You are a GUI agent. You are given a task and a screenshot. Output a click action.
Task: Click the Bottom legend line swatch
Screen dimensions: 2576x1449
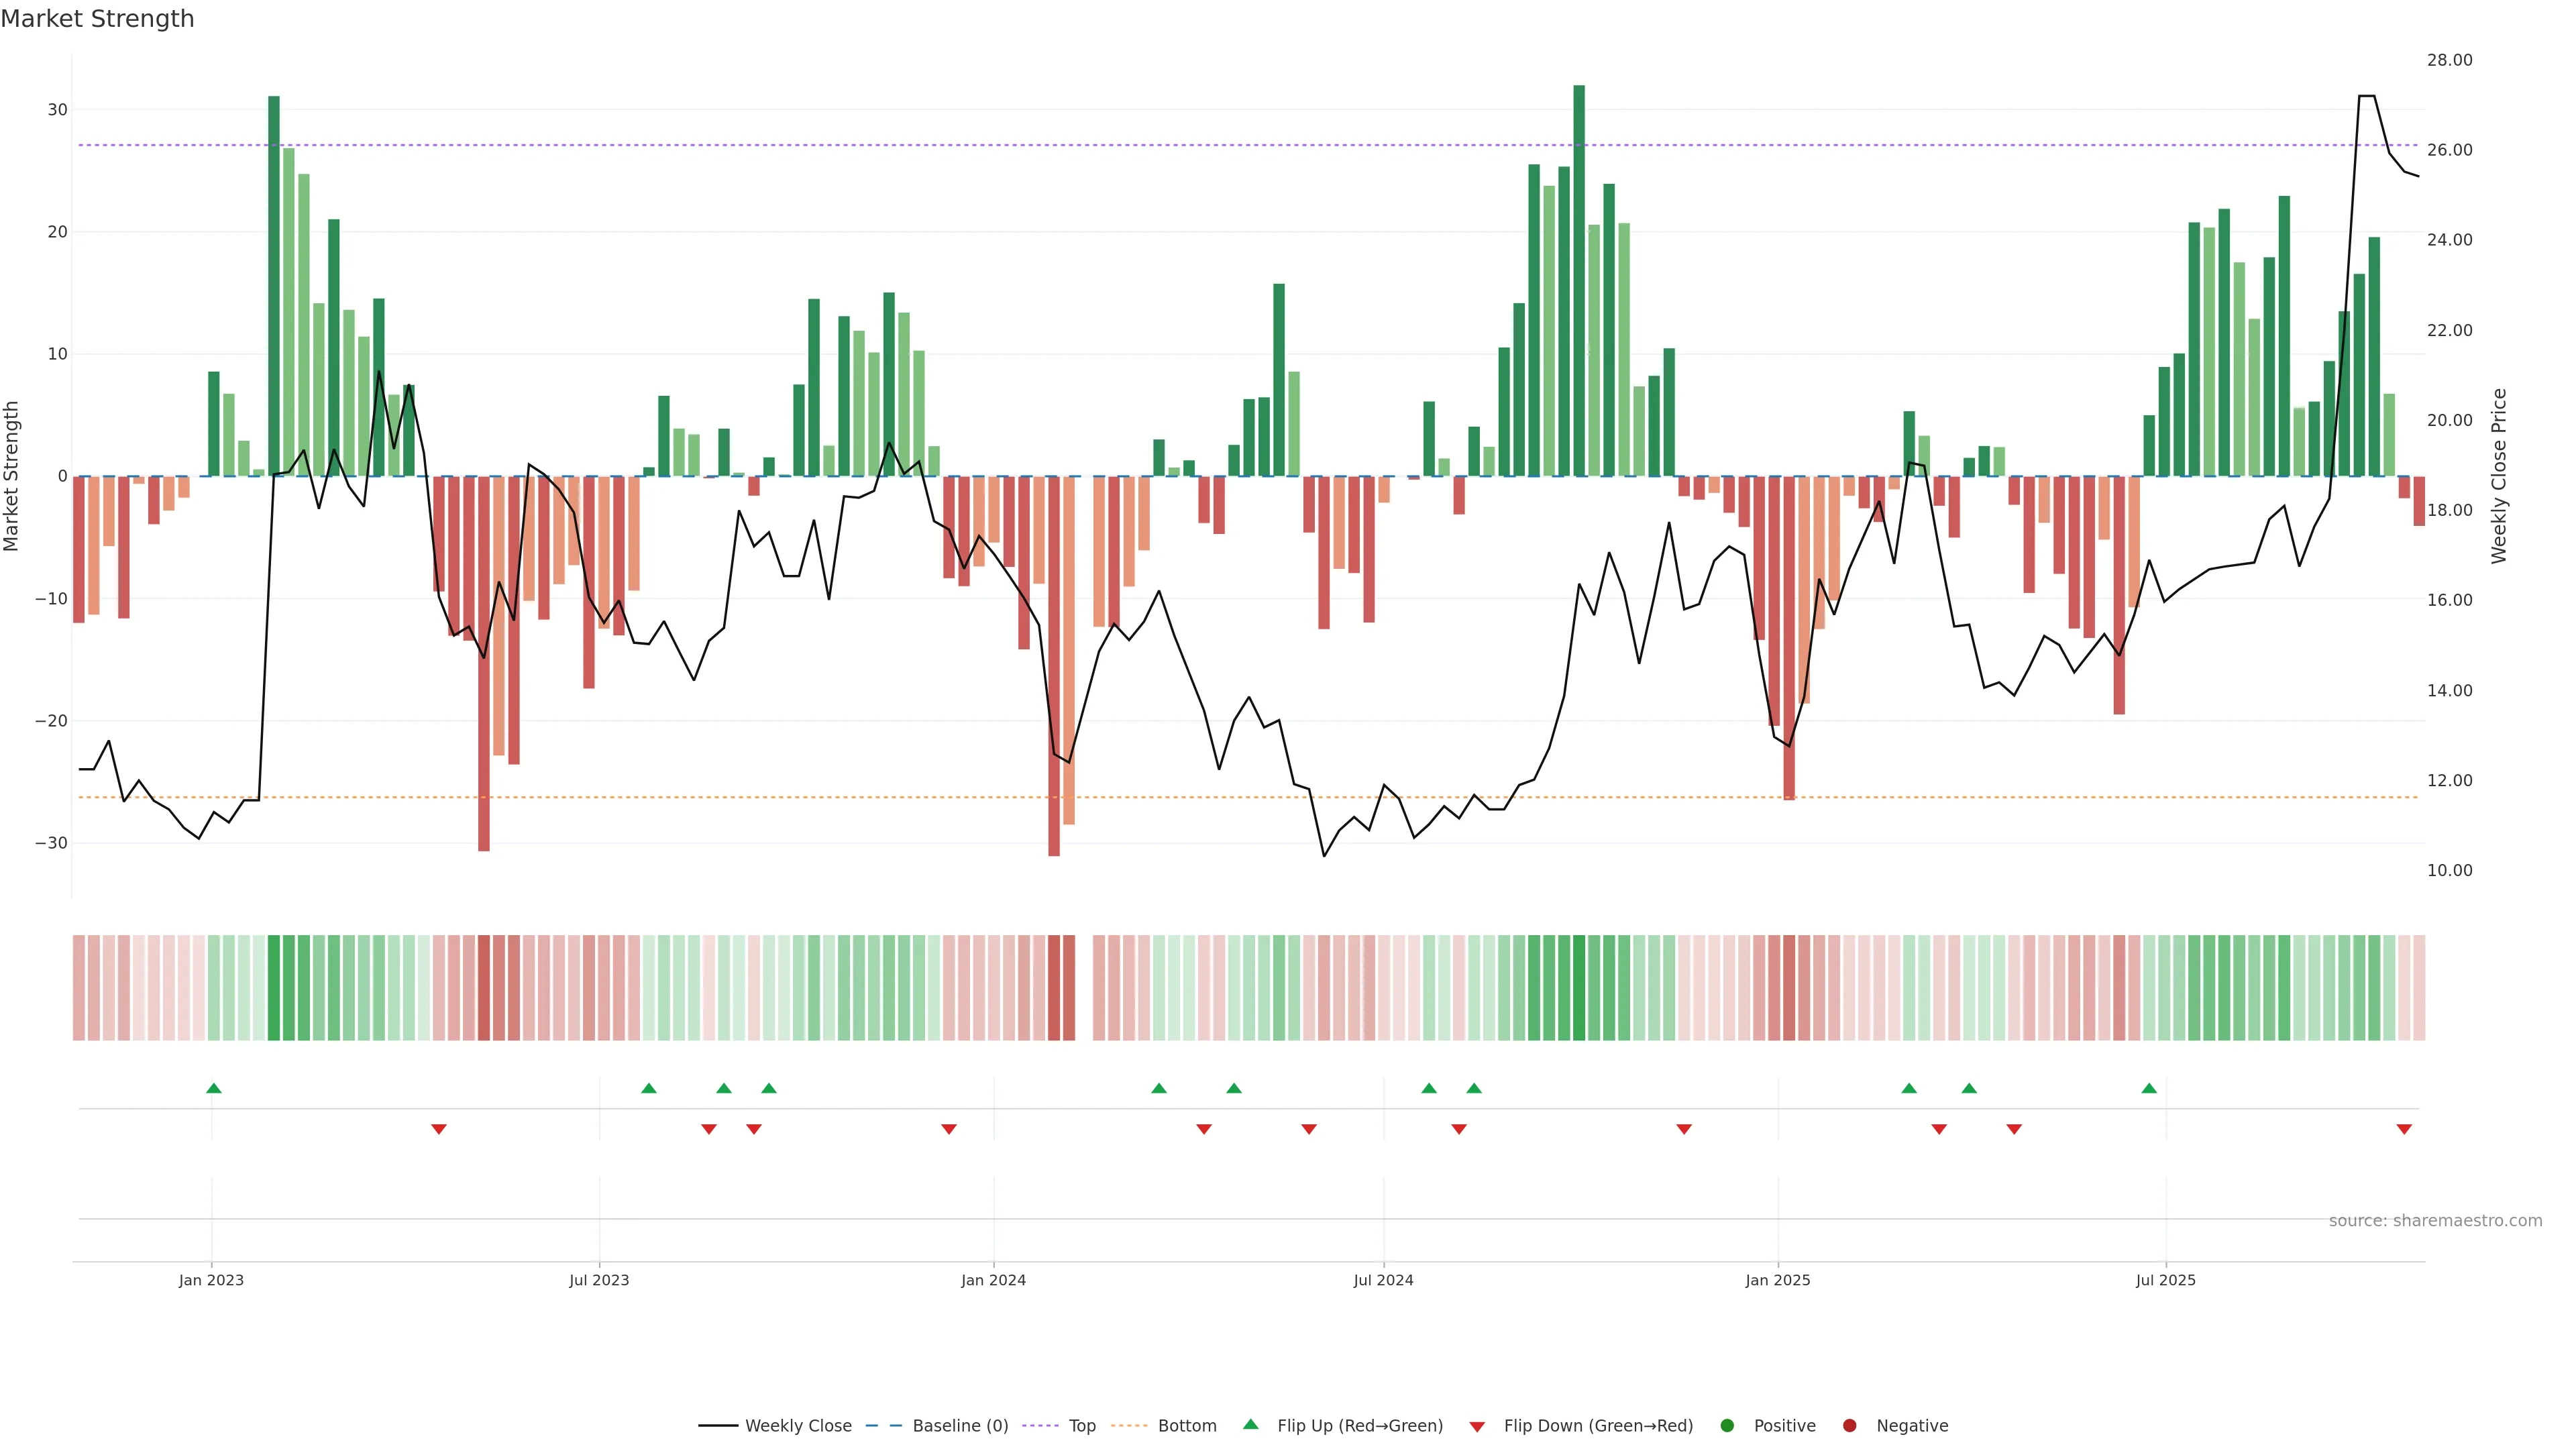(1129, 1426)
